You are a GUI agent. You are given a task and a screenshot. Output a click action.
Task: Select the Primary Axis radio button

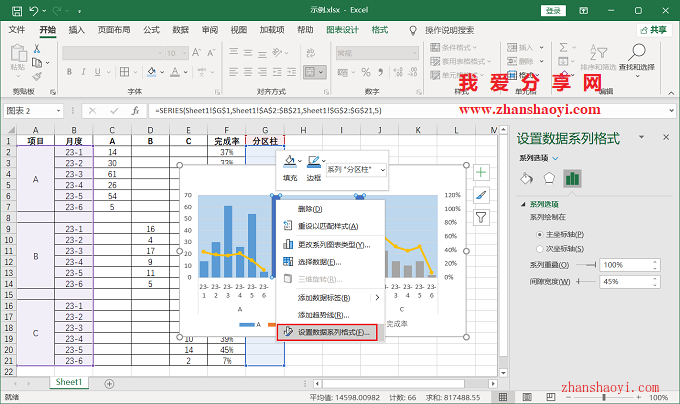pyautogui.click(x=539, y=235)
